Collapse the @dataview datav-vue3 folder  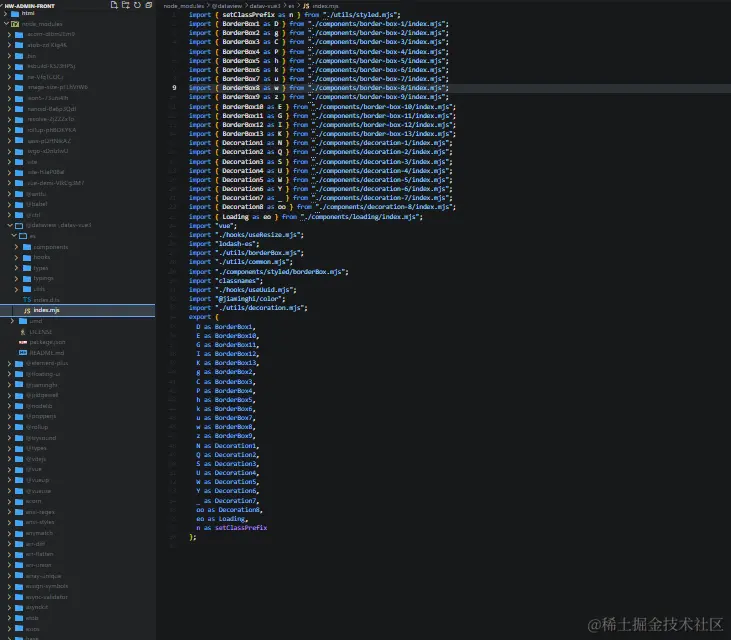pyautogui.click(x=10, y=225)
